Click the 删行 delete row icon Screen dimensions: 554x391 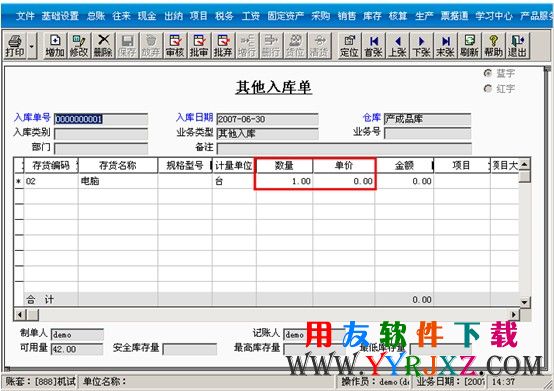[271, 46]
